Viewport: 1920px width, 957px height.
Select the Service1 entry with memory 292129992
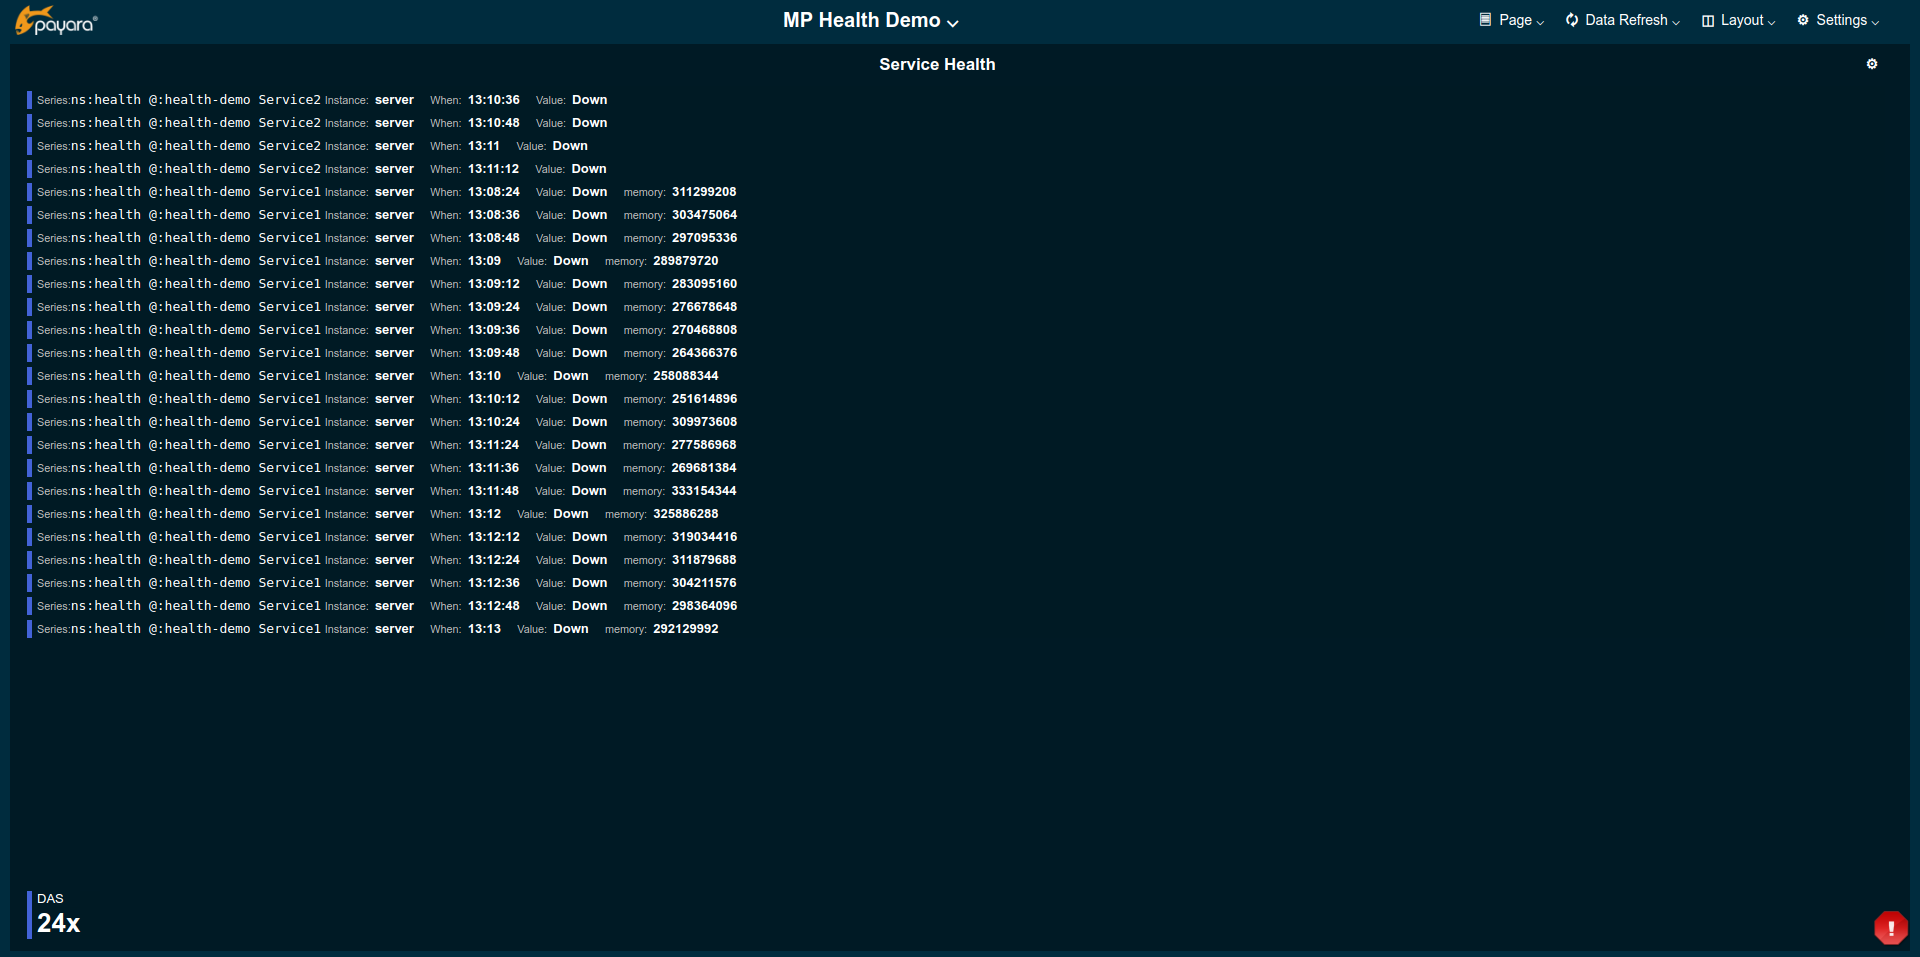click(x=378, y=629)
